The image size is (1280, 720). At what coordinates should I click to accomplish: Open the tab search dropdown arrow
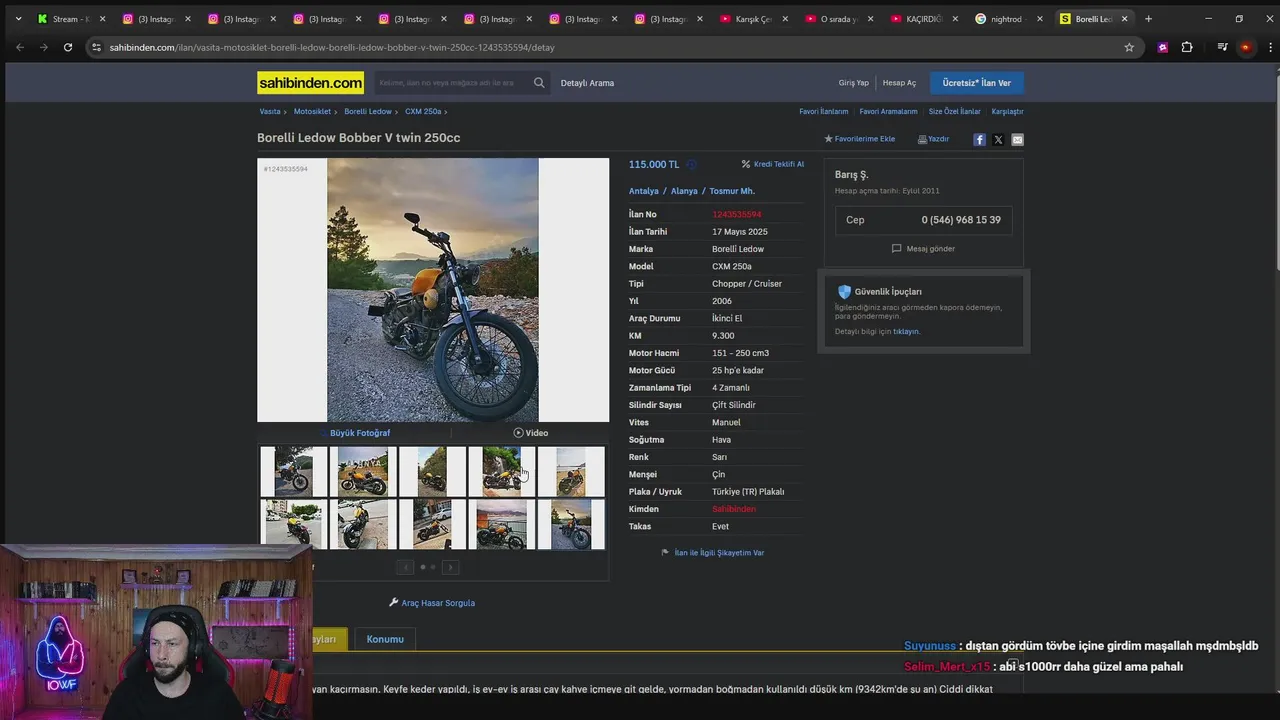click(18, 19)
